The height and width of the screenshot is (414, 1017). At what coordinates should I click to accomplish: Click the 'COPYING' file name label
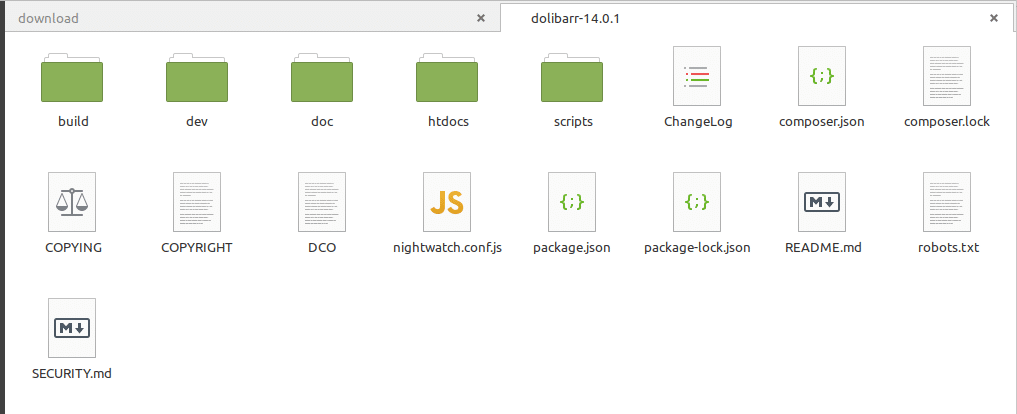pos(73,247)
